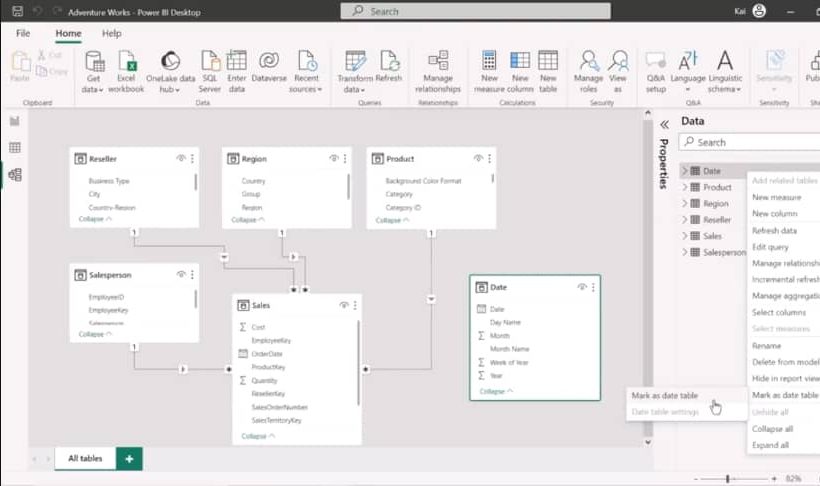820x486 pixels.
Task: Expand Product in the Data pane
Action: (x=685, y=187)
